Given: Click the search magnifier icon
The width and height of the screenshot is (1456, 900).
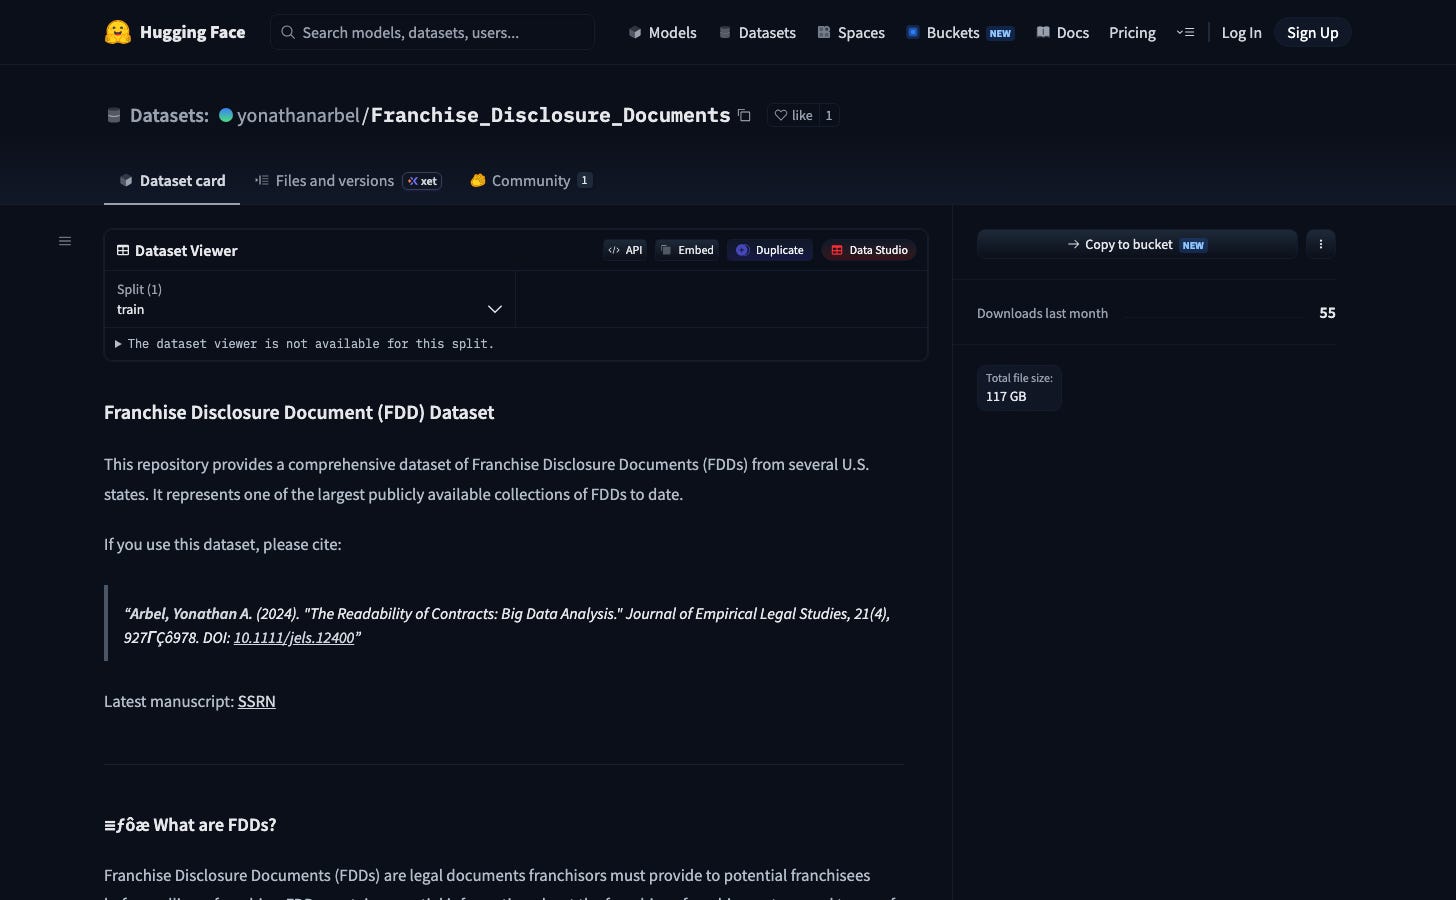Looking at the screenshot, I should tap(288, 32).
